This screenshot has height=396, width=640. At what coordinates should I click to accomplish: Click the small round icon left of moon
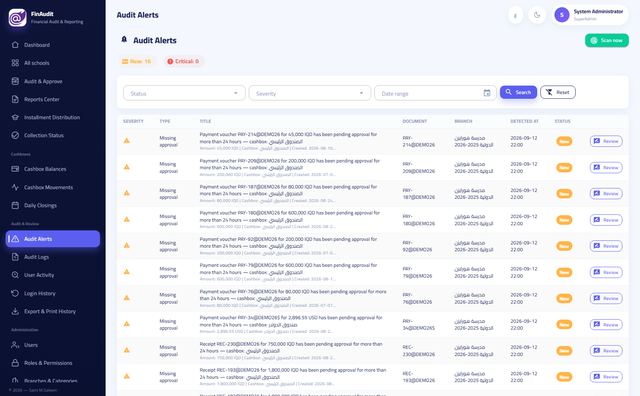pos(516,16)
